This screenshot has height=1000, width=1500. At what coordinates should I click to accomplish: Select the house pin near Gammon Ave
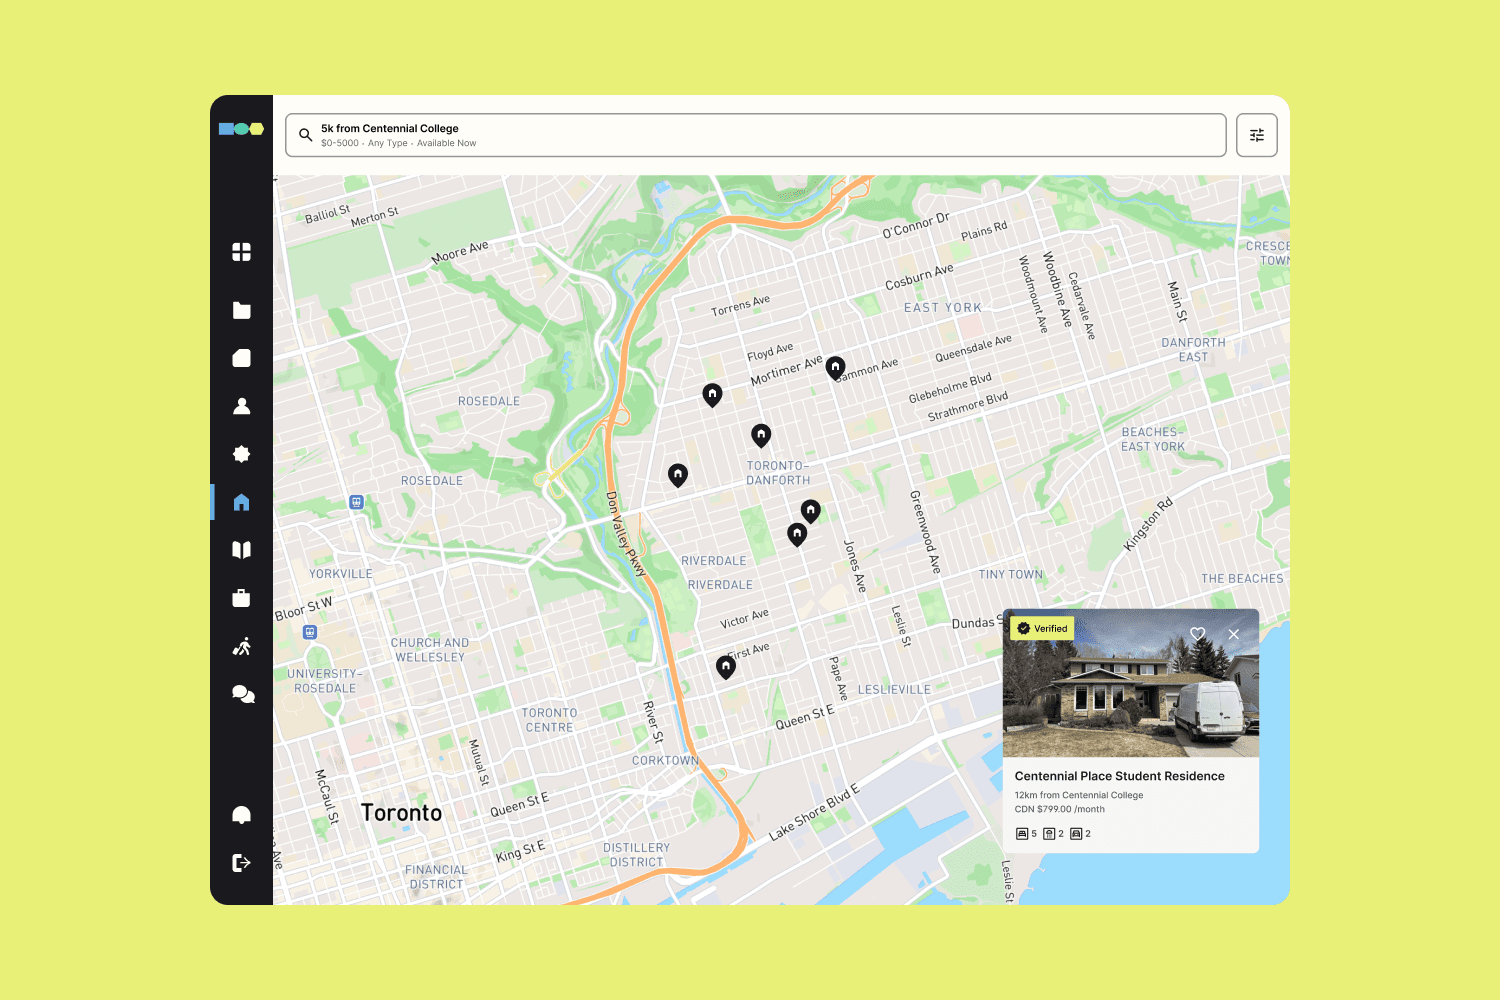[835, 368]
